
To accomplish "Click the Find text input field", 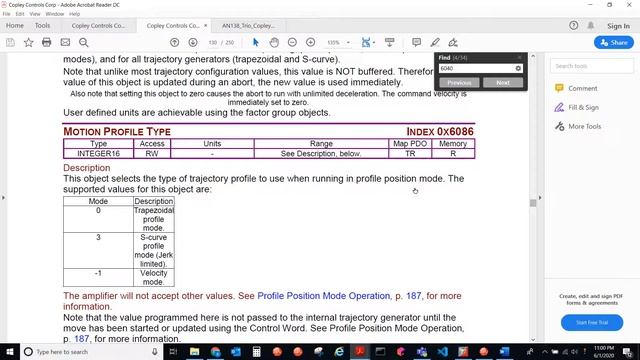I will click(476, 69).
